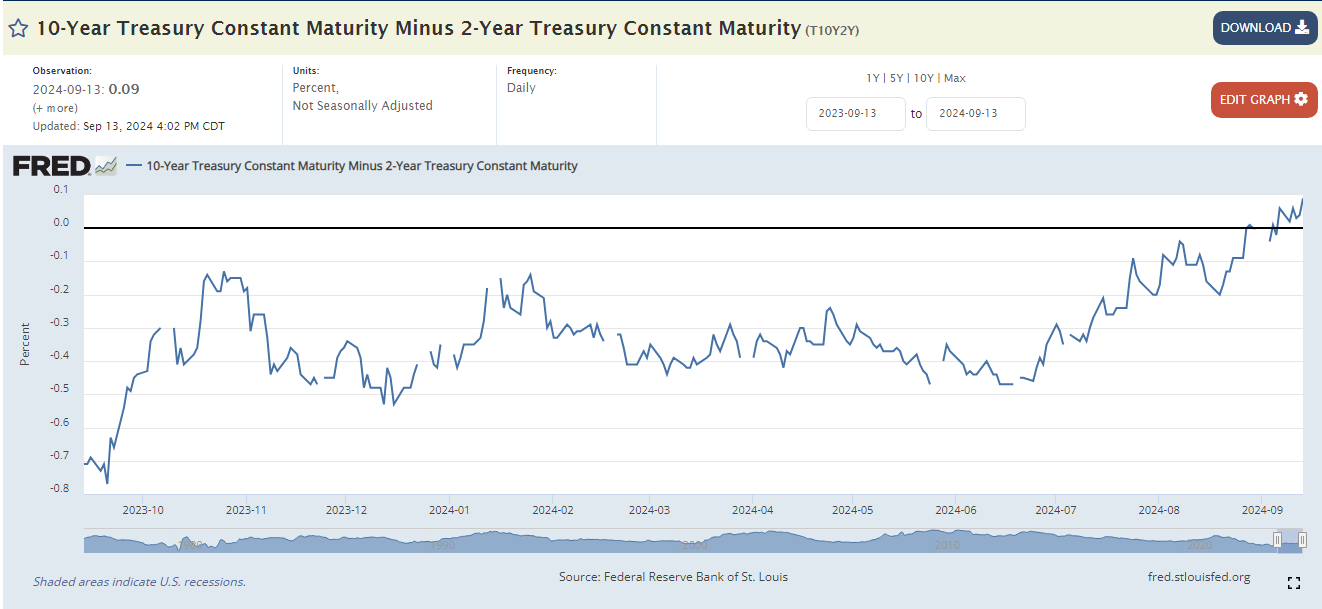Show the Max date range
Viewport: 1322px width, 609px height.
954,78
